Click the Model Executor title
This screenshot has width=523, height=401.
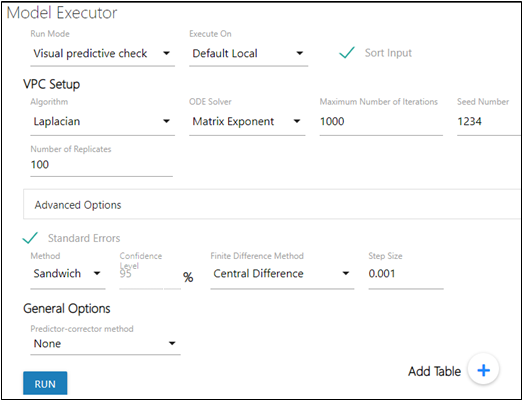(62, 13)
